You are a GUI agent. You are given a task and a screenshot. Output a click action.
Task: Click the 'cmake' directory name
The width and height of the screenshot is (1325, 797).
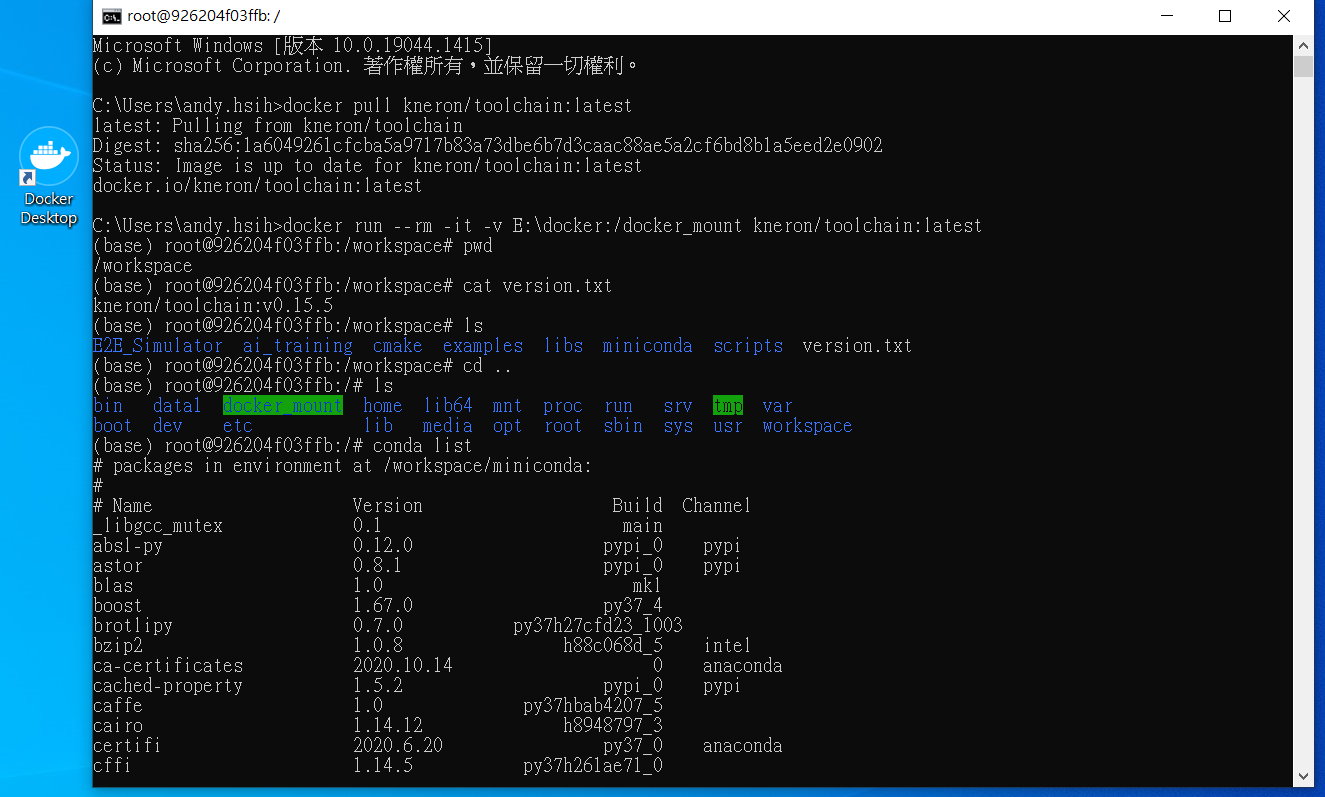[x=398, y=345]
